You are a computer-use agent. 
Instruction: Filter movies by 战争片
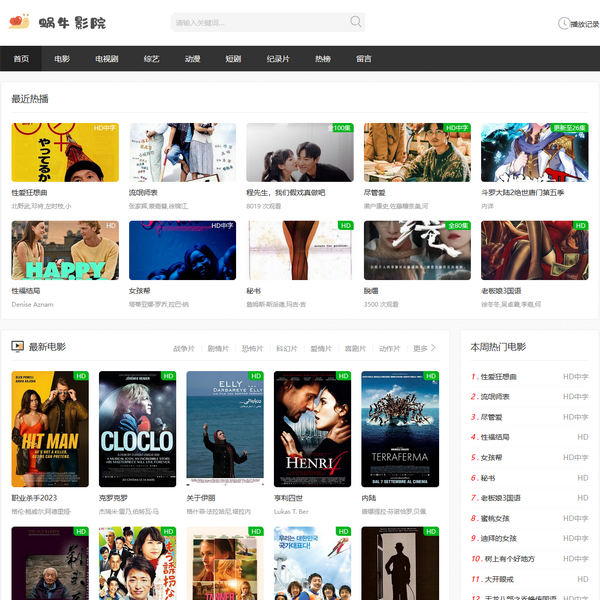coord(184,349)
